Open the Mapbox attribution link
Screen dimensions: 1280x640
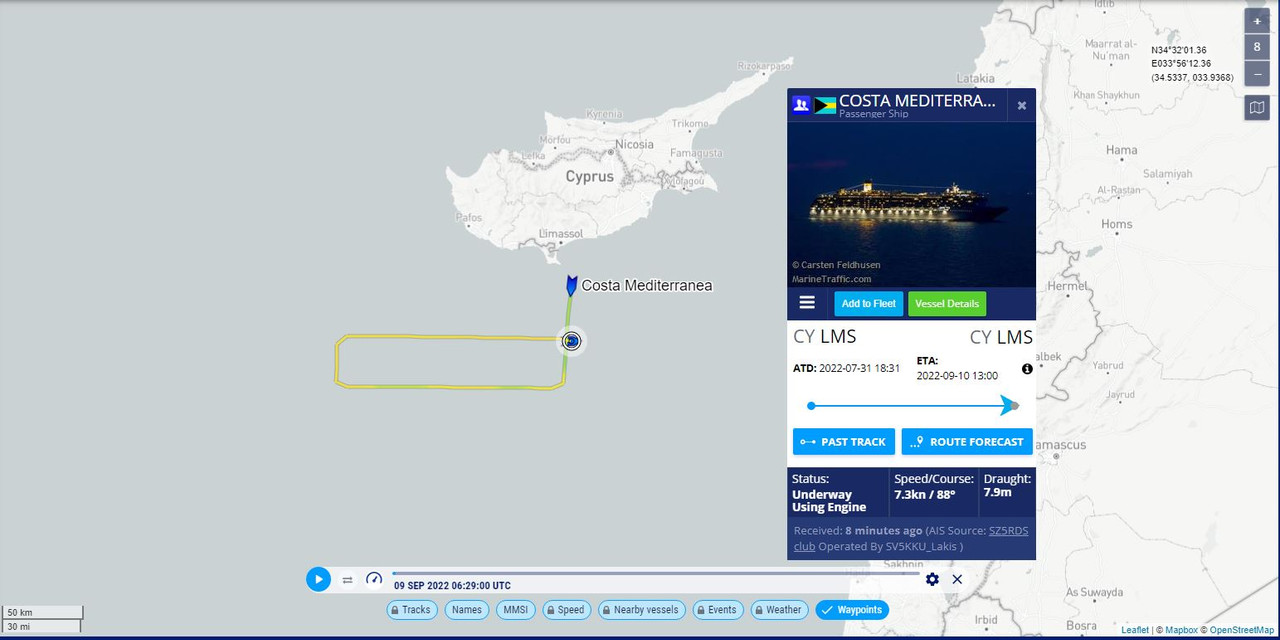[1180, 630]
